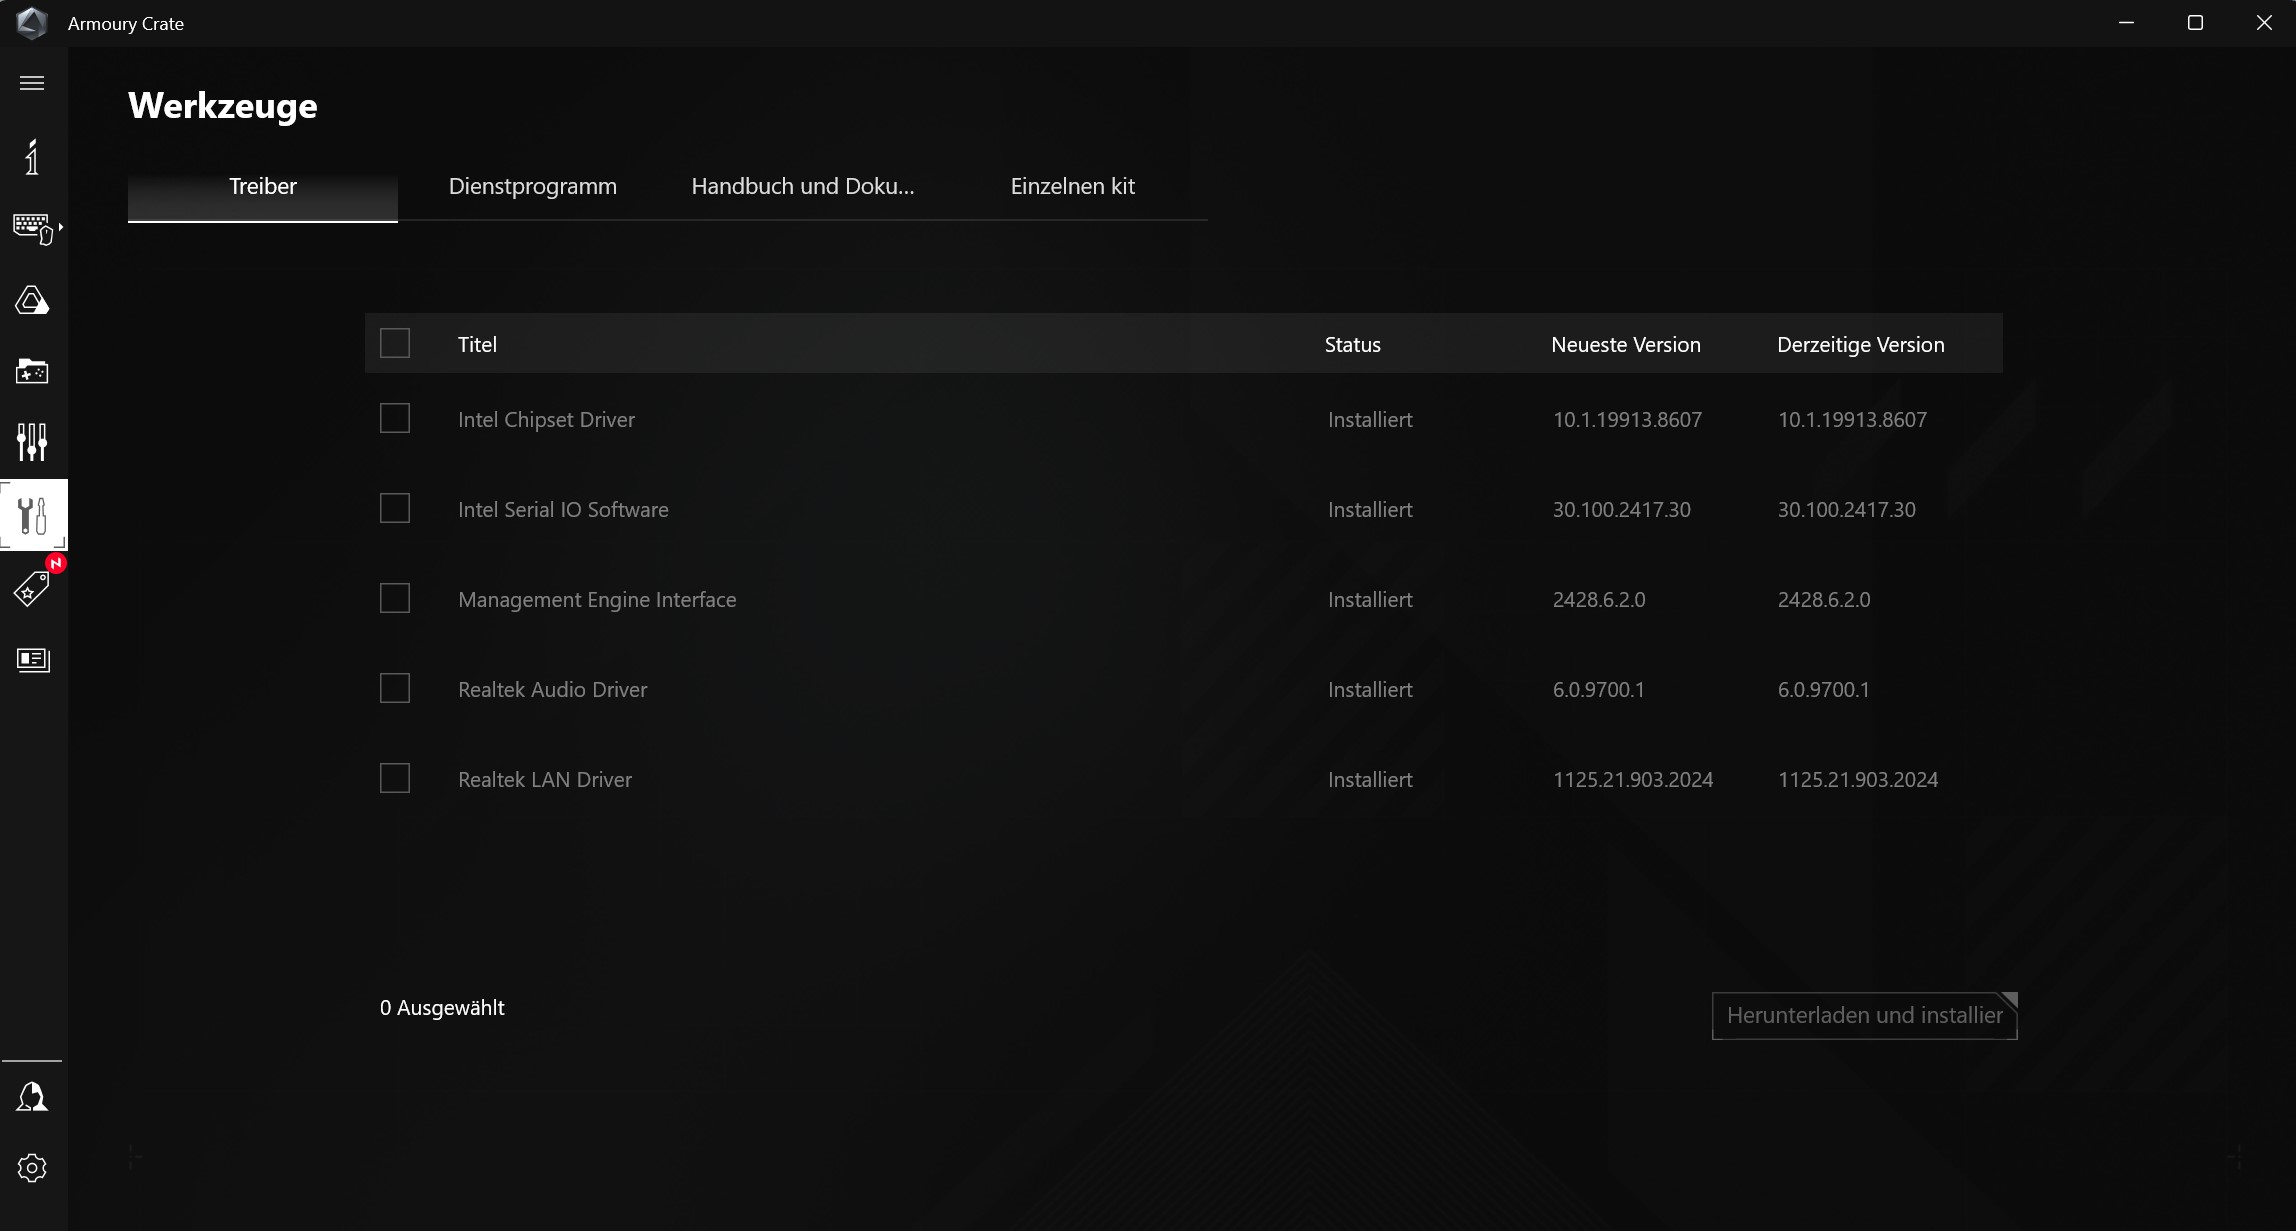Open Aura Sync triangle icon
2296x1231 pixels.
coord(32,301)
